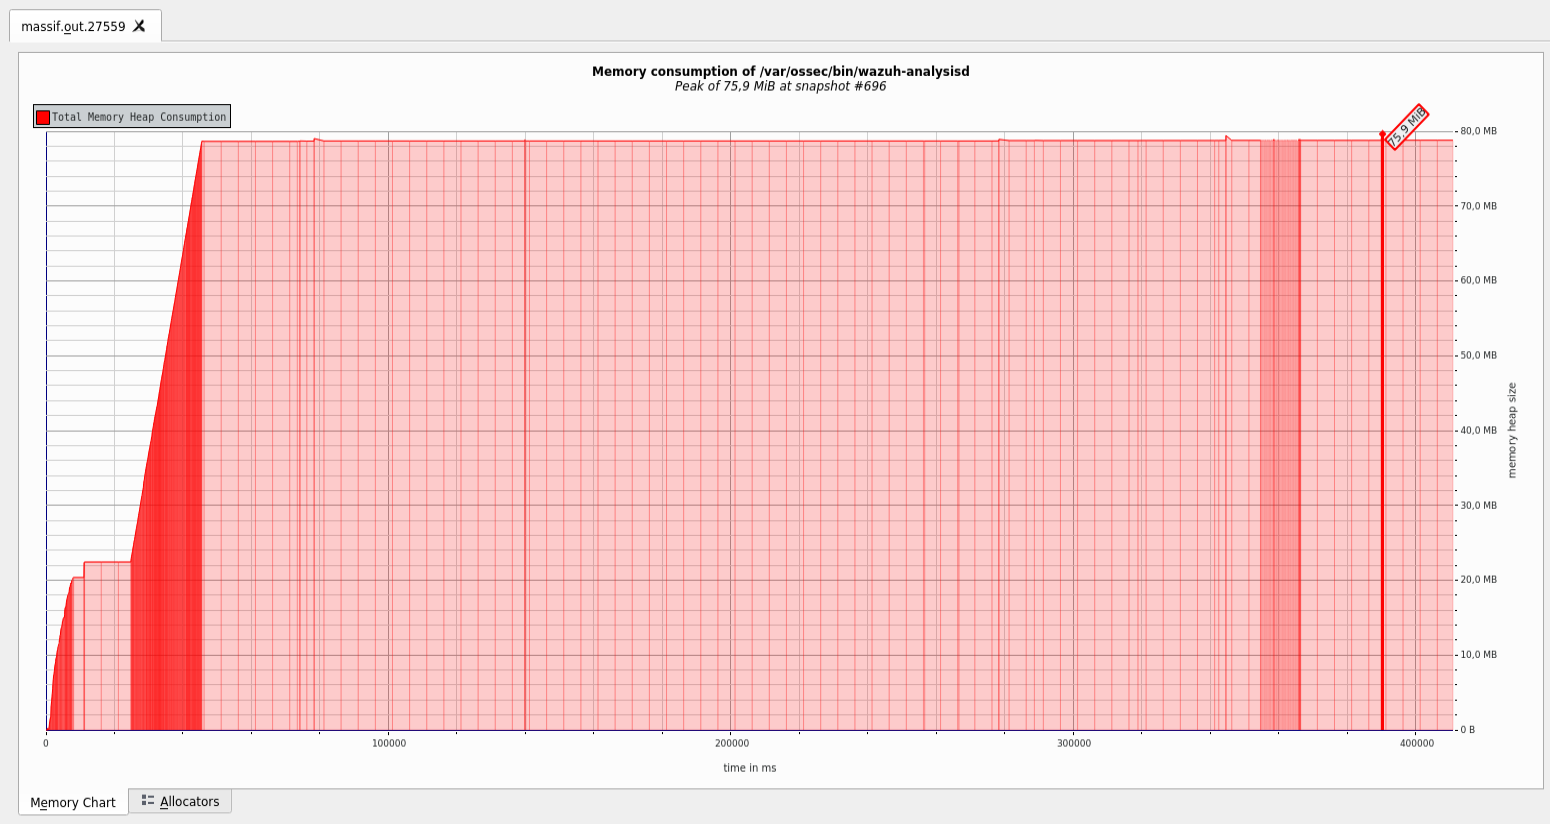1550x824 pixels.
Task: Click the red legend color swatch
Action: tap(41, 116)
